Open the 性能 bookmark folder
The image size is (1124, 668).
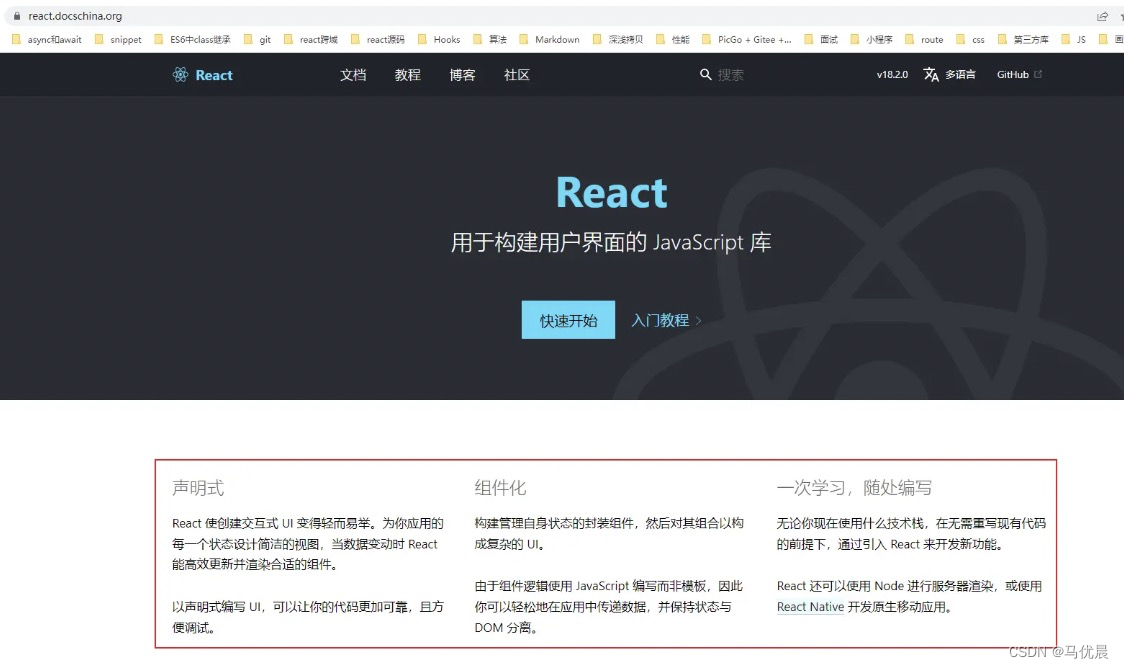coord(672,39)
